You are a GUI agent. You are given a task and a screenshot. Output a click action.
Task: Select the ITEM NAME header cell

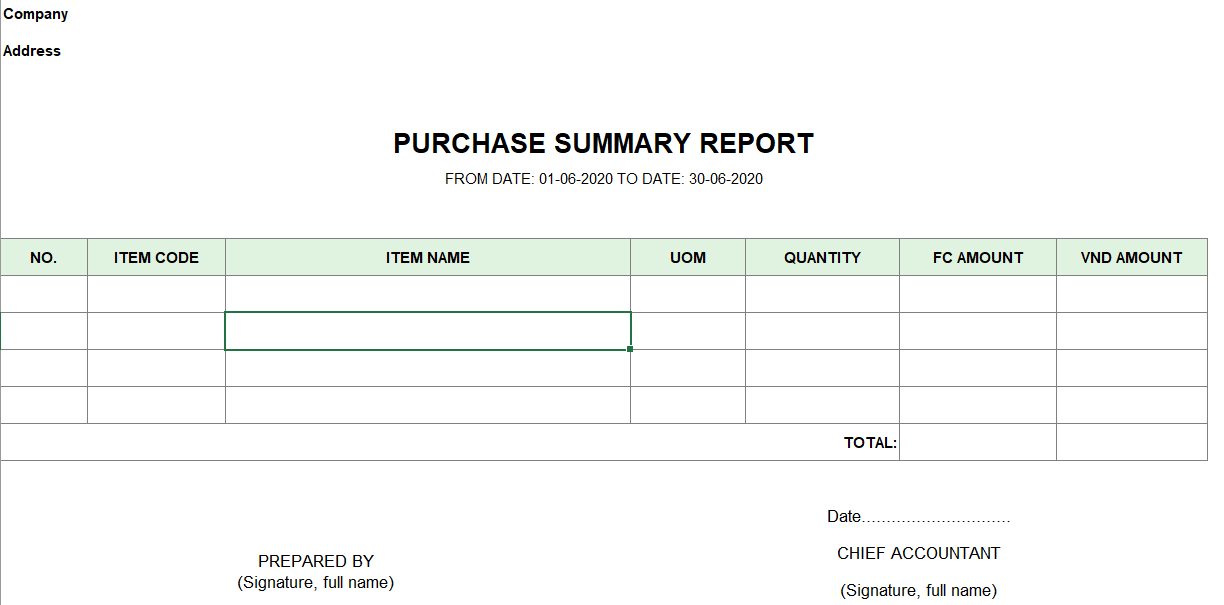pyautogui.click(x=428, y=257)
